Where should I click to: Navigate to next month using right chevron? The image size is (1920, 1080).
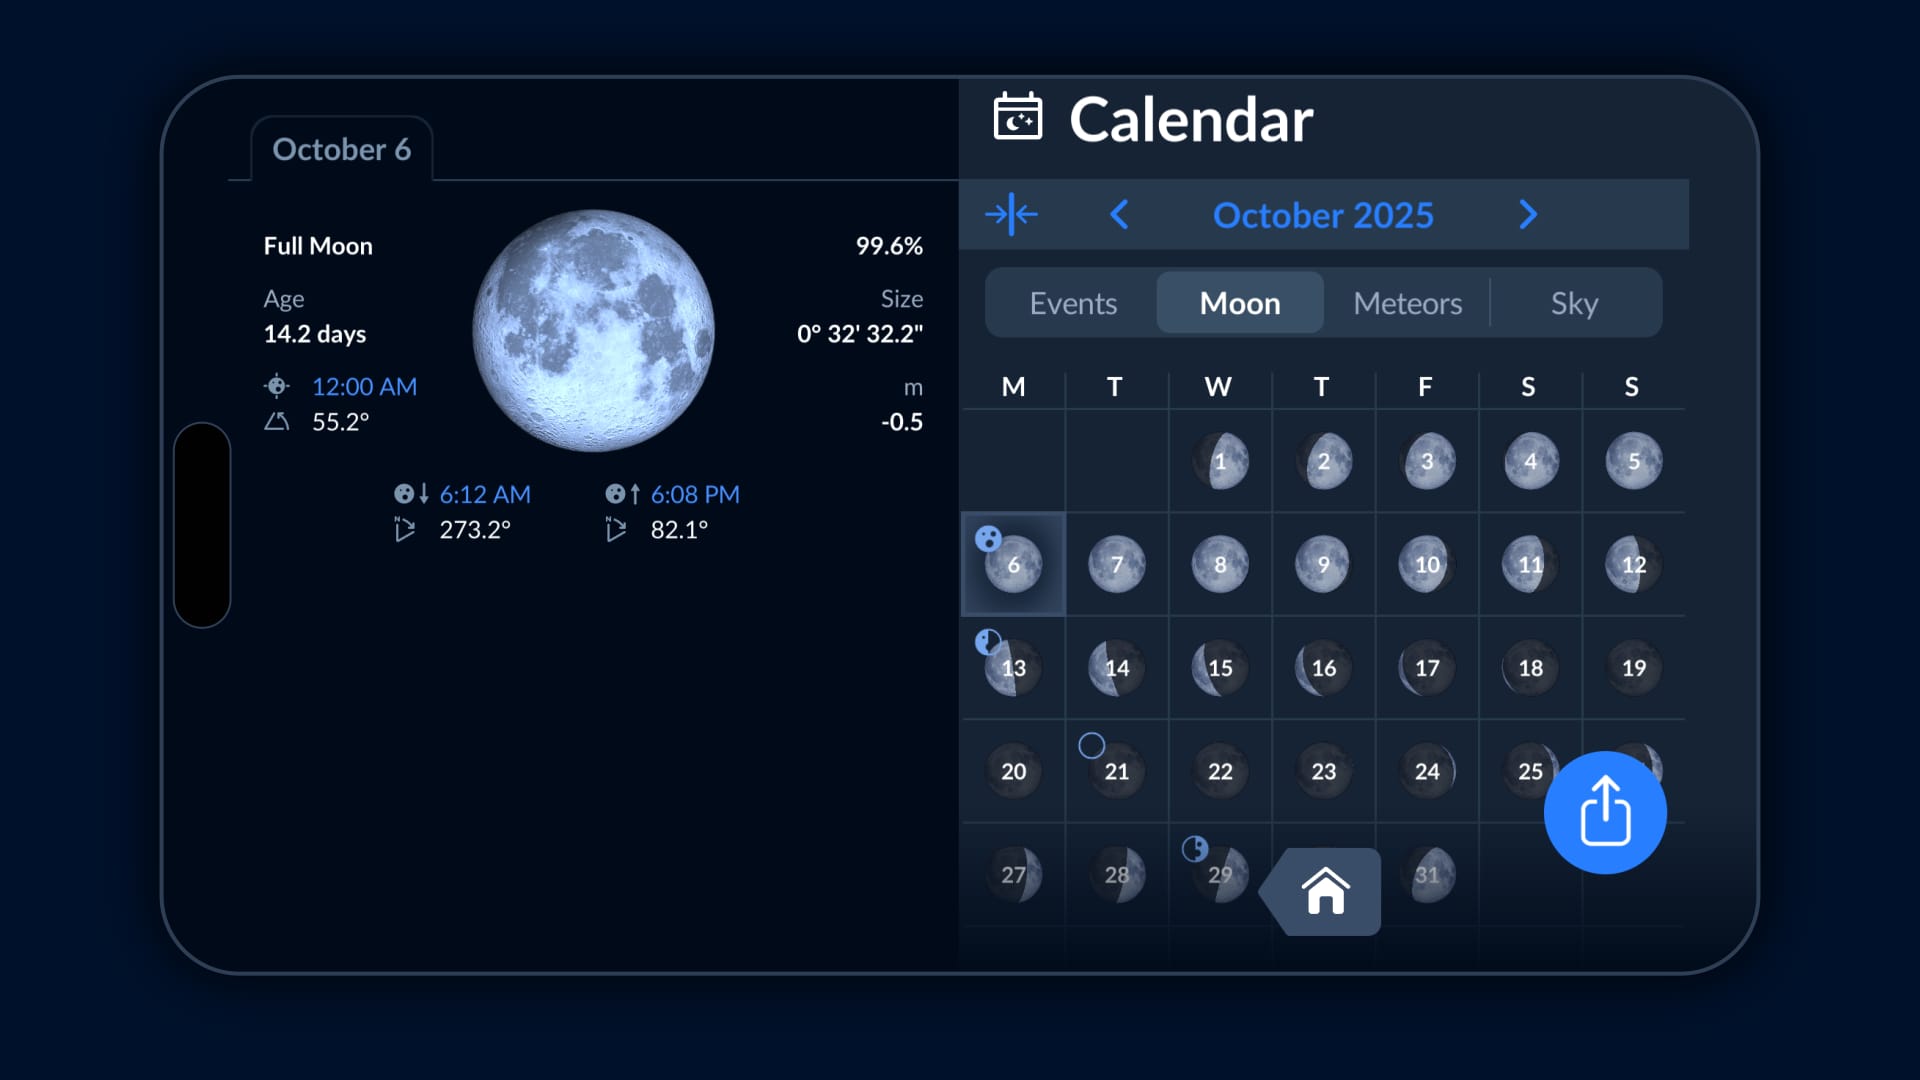point(1528,215)
